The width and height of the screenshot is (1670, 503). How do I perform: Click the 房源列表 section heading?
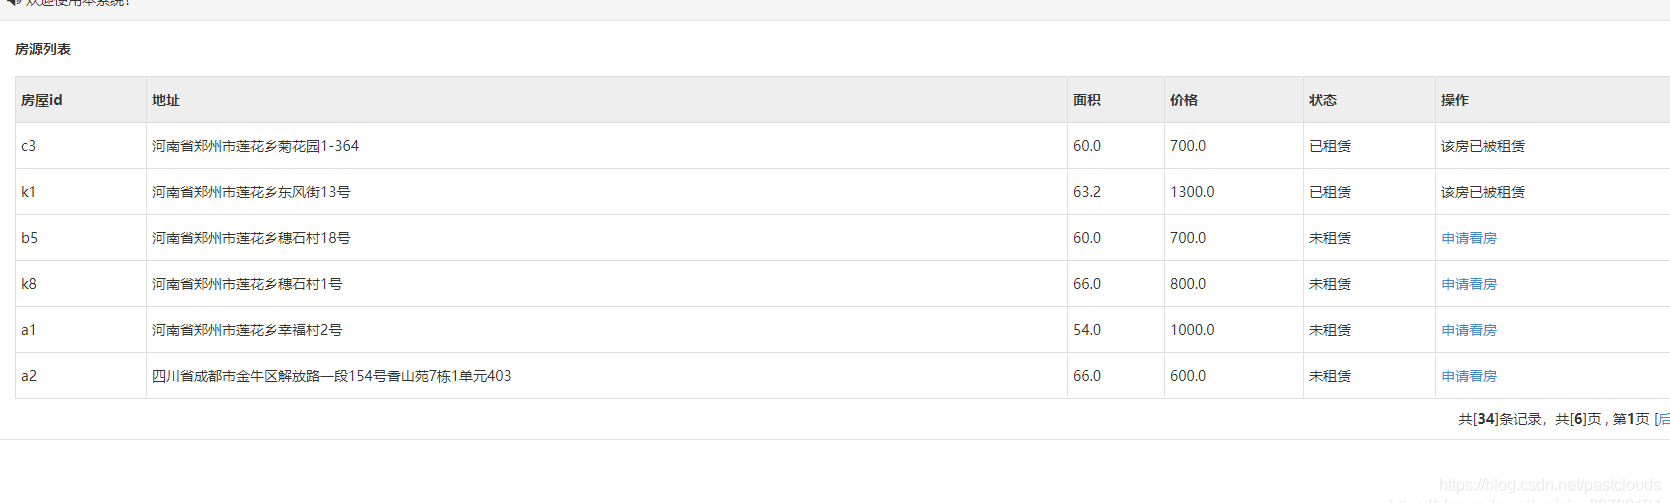tap(43, 49)
